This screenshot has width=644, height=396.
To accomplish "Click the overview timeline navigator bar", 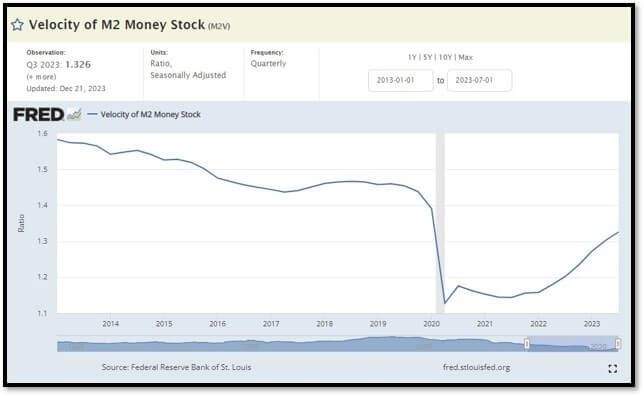I will click(338, 344).
